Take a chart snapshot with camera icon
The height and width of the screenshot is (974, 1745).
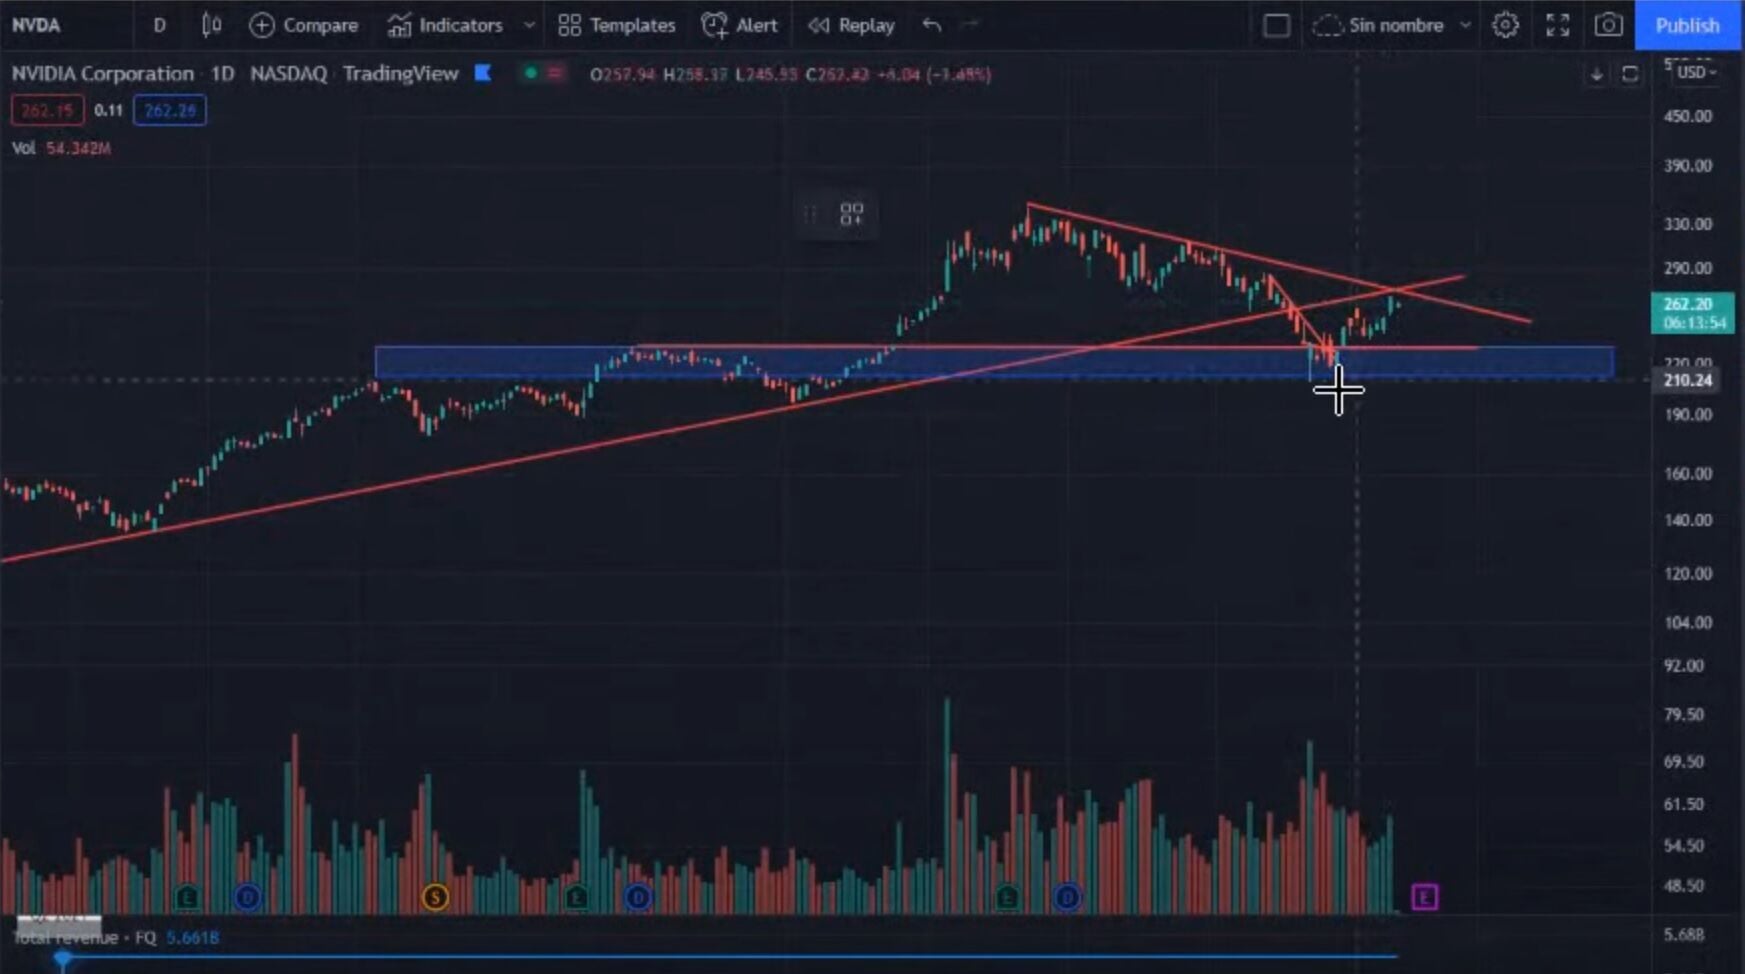(1608, 25)
